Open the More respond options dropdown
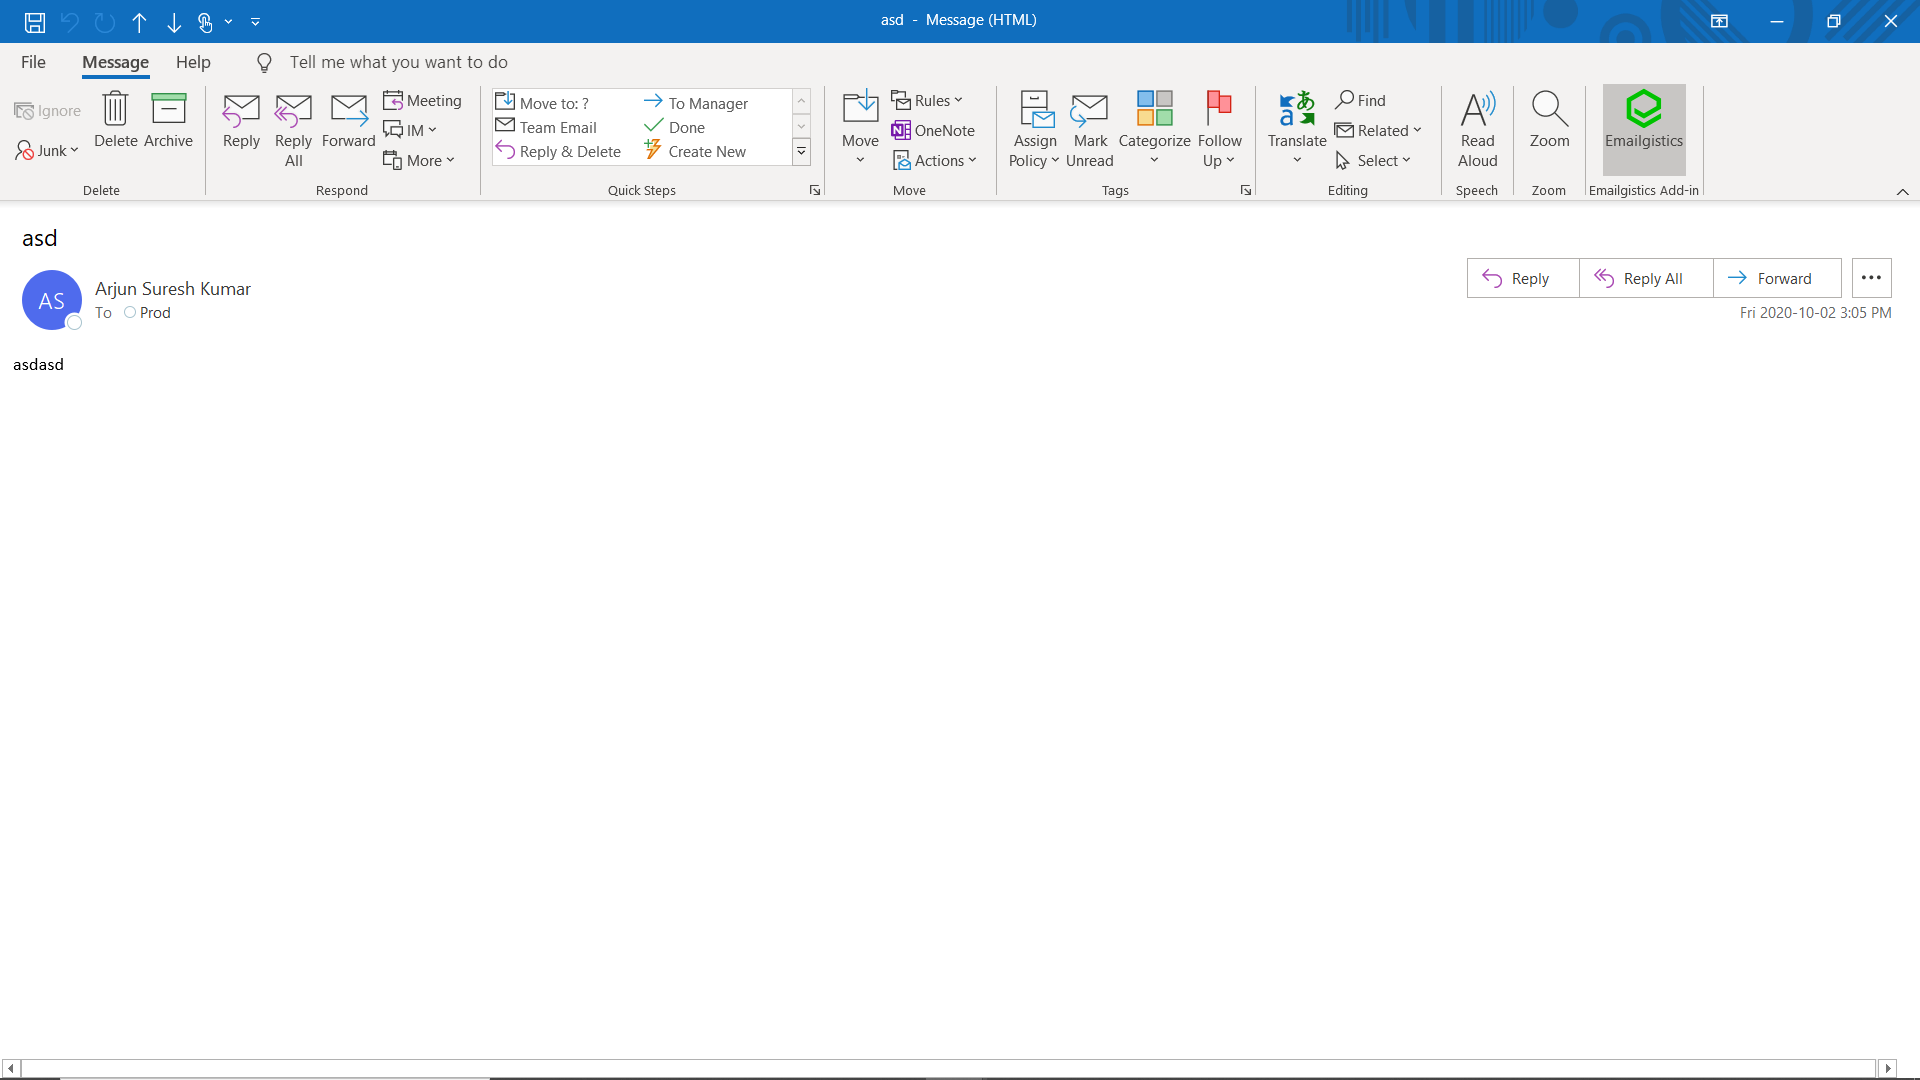The height and width of the screenshot is (1080, 1920). [x=420, y=159]
